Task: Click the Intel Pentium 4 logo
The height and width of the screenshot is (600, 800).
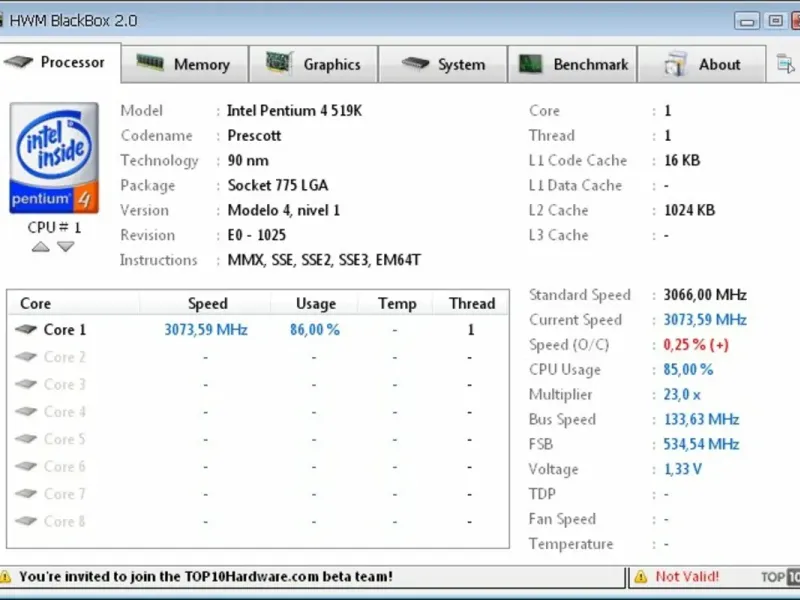Action: (54, 158)
